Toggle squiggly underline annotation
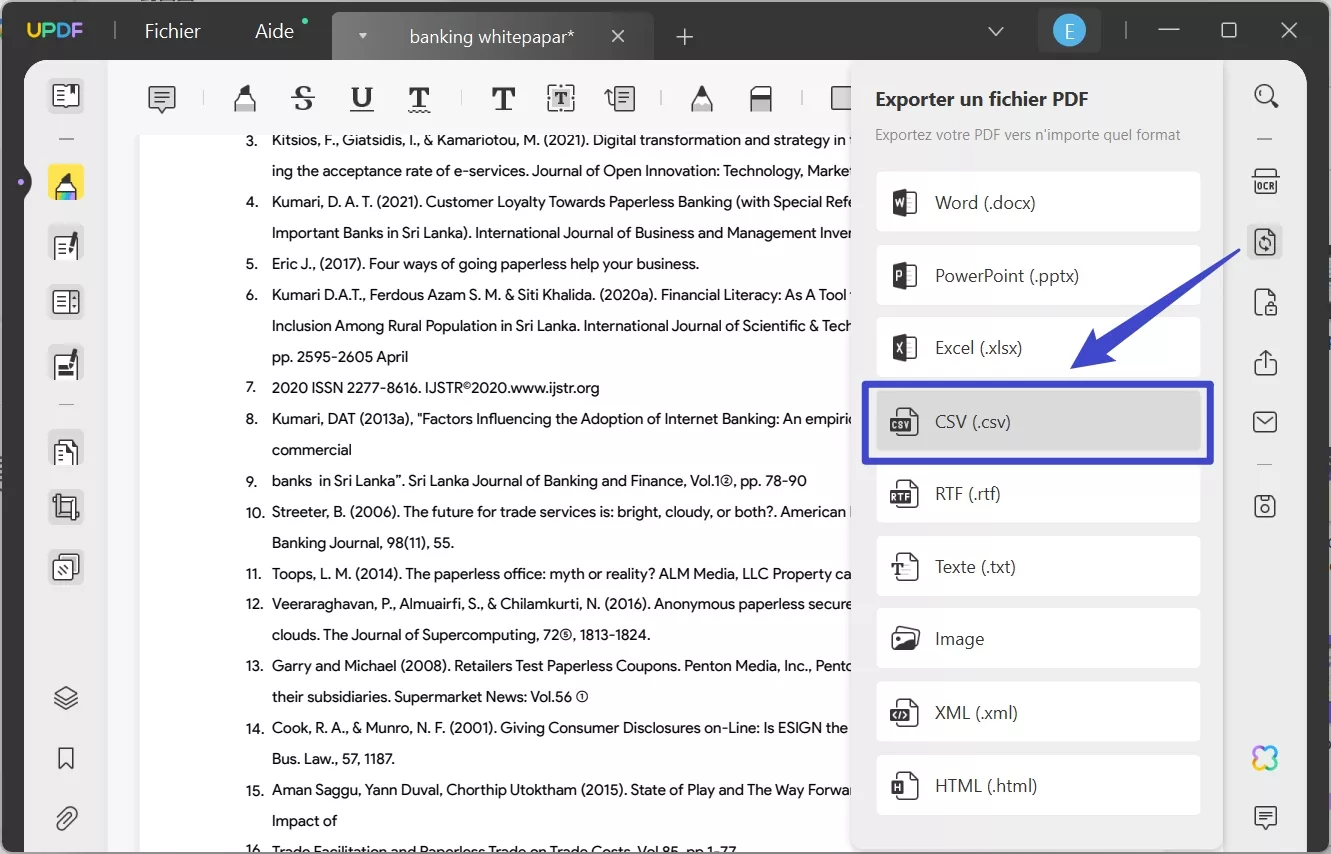 419,98
